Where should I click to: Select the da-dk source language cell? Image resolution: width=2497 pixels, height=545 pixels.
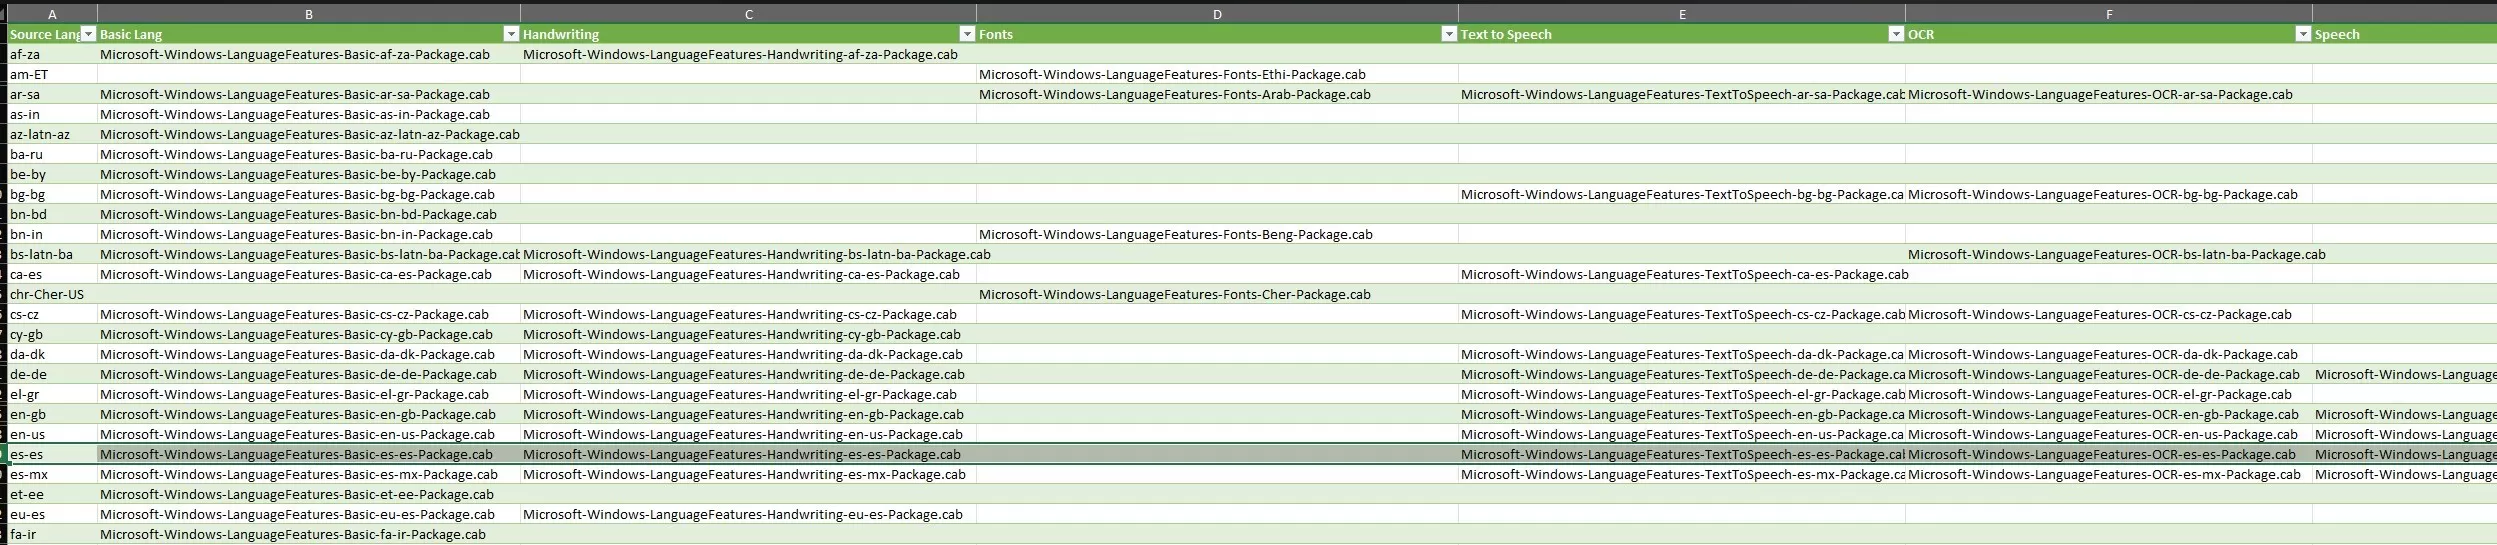(x=52, y=354)
